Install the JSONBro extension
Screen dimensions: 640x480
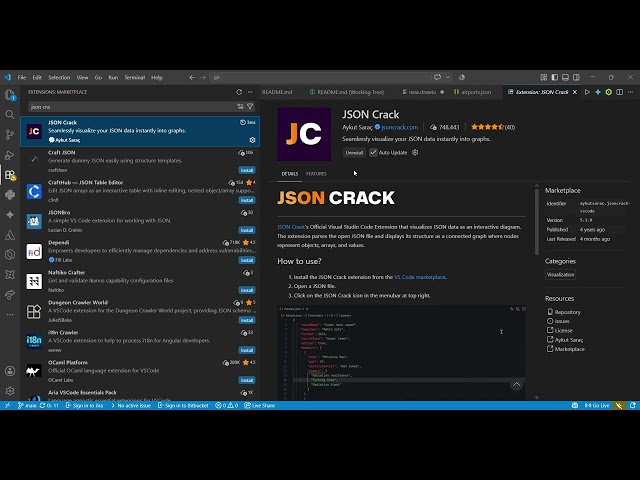click(x=247, y=230)
